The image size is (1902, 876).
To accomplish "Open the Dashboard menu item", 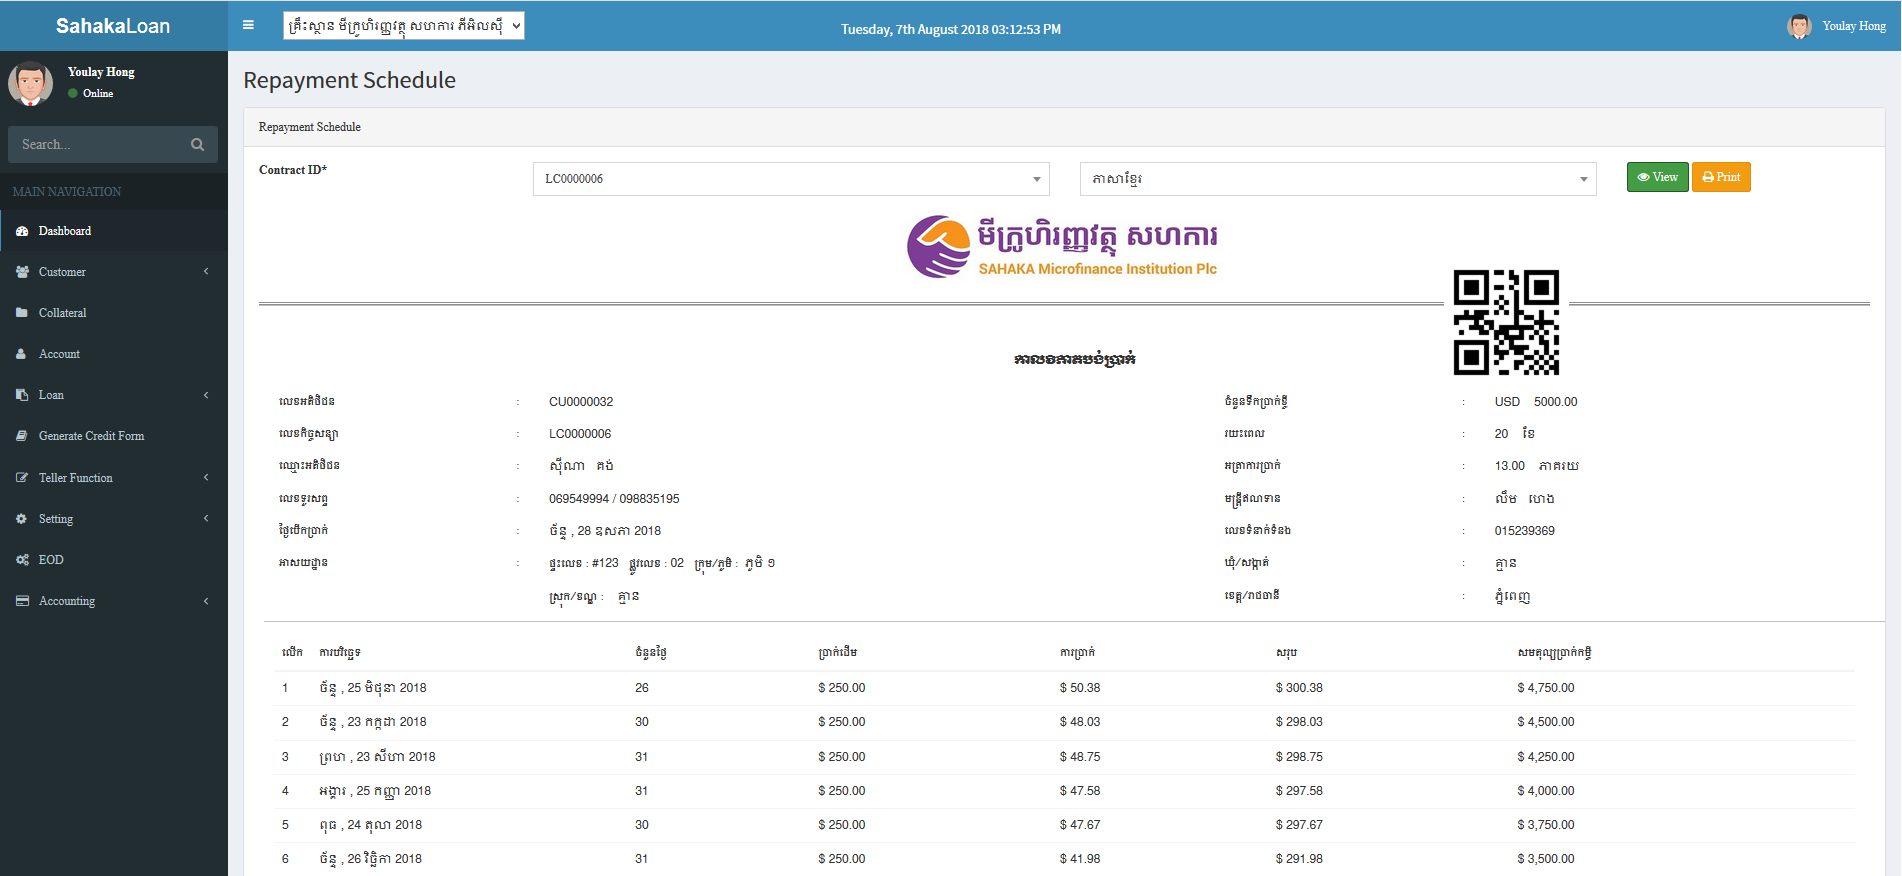I will tap(65, 231).
